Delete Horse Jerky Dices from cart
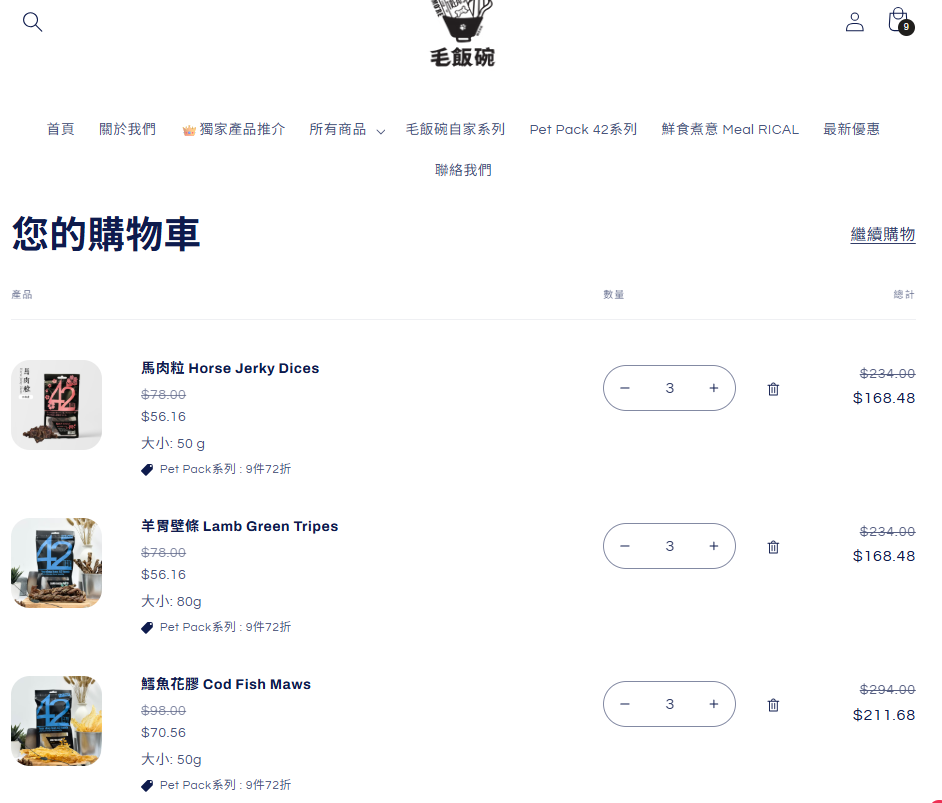 point(773,389)
